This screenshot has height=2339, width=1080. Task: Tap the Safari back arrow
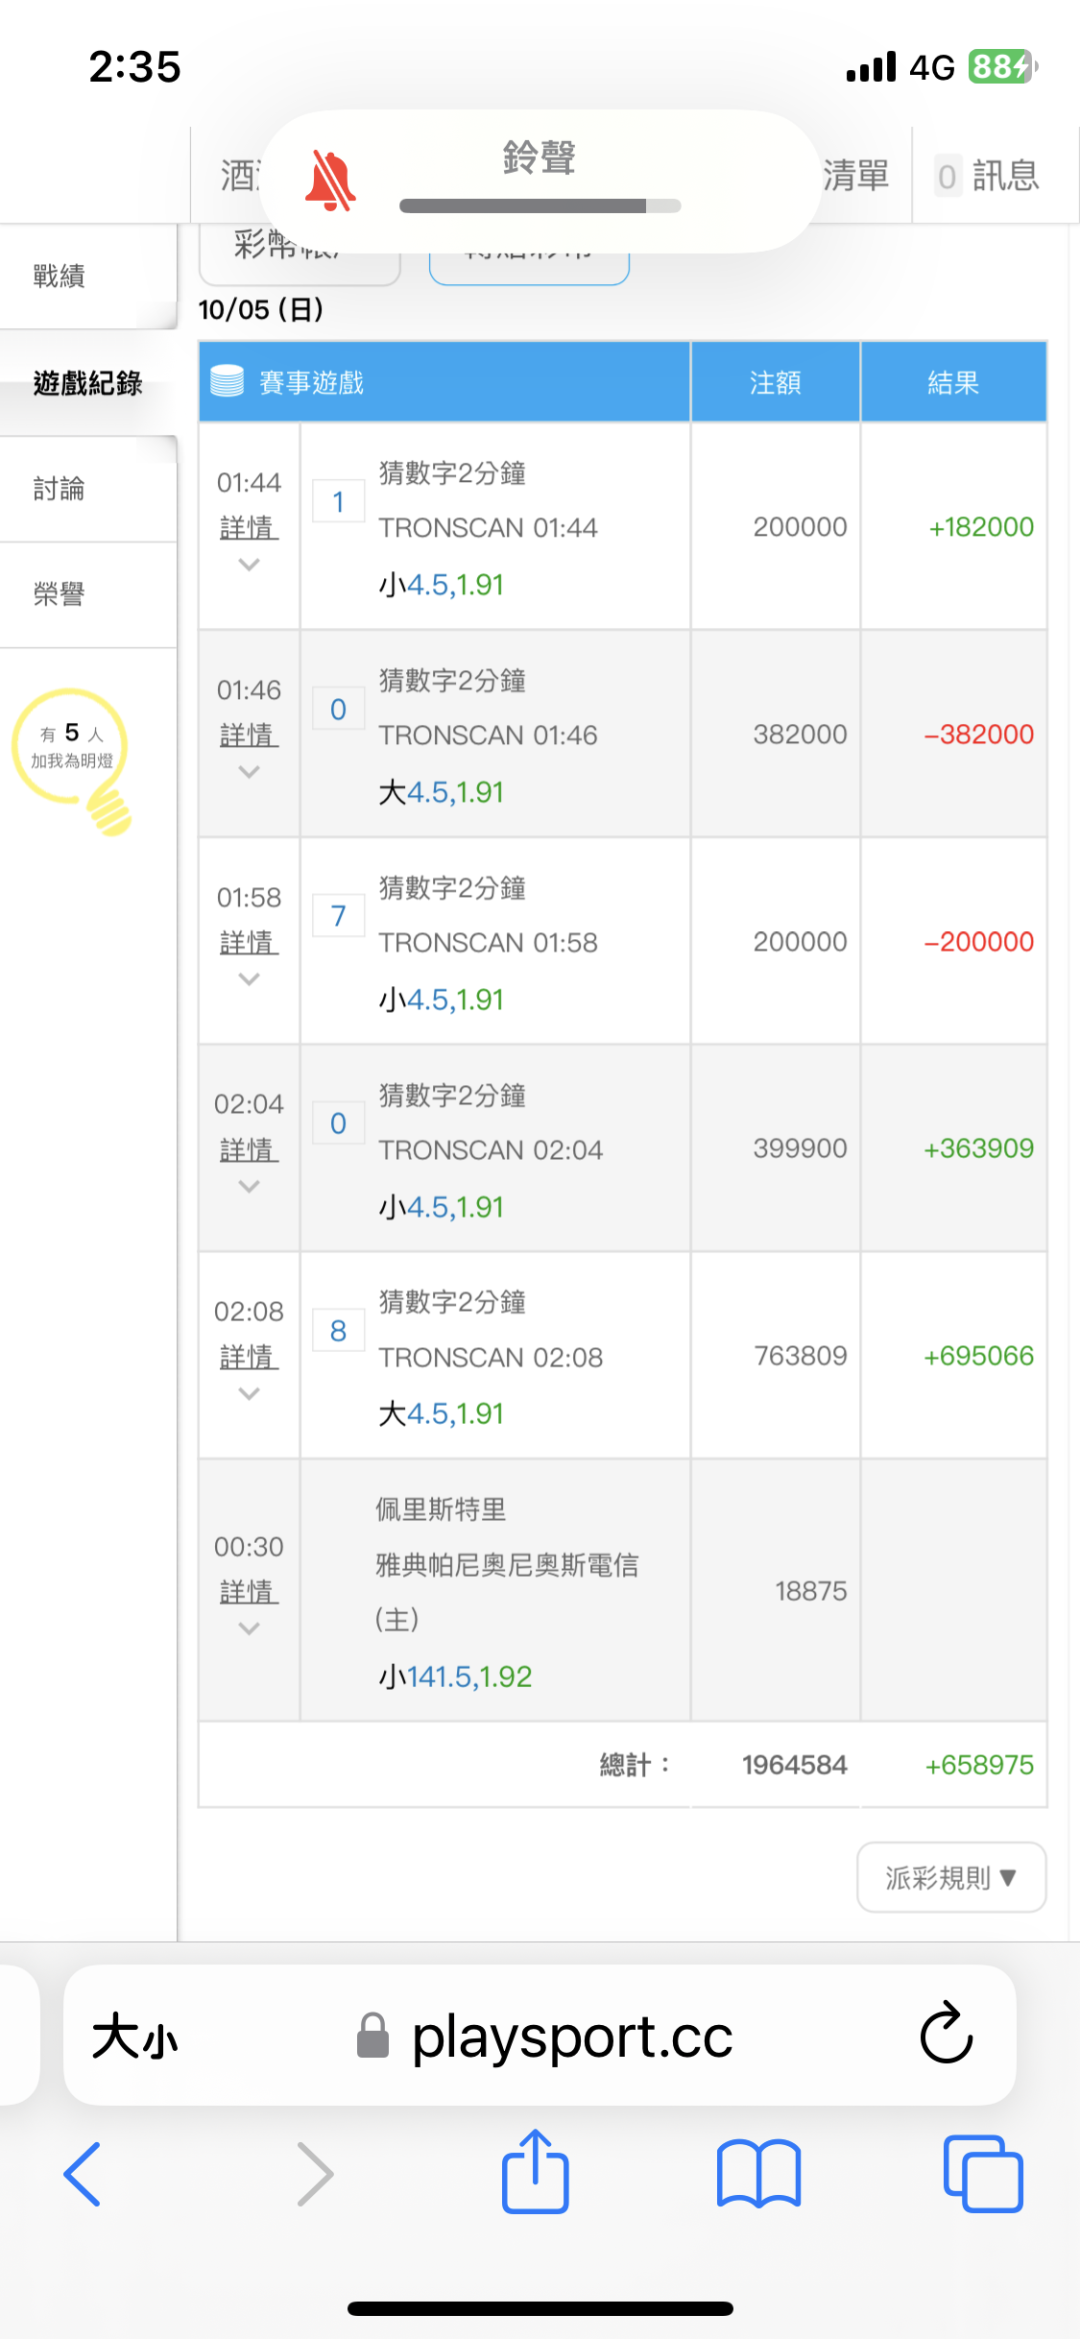(x=82, y=2173)
